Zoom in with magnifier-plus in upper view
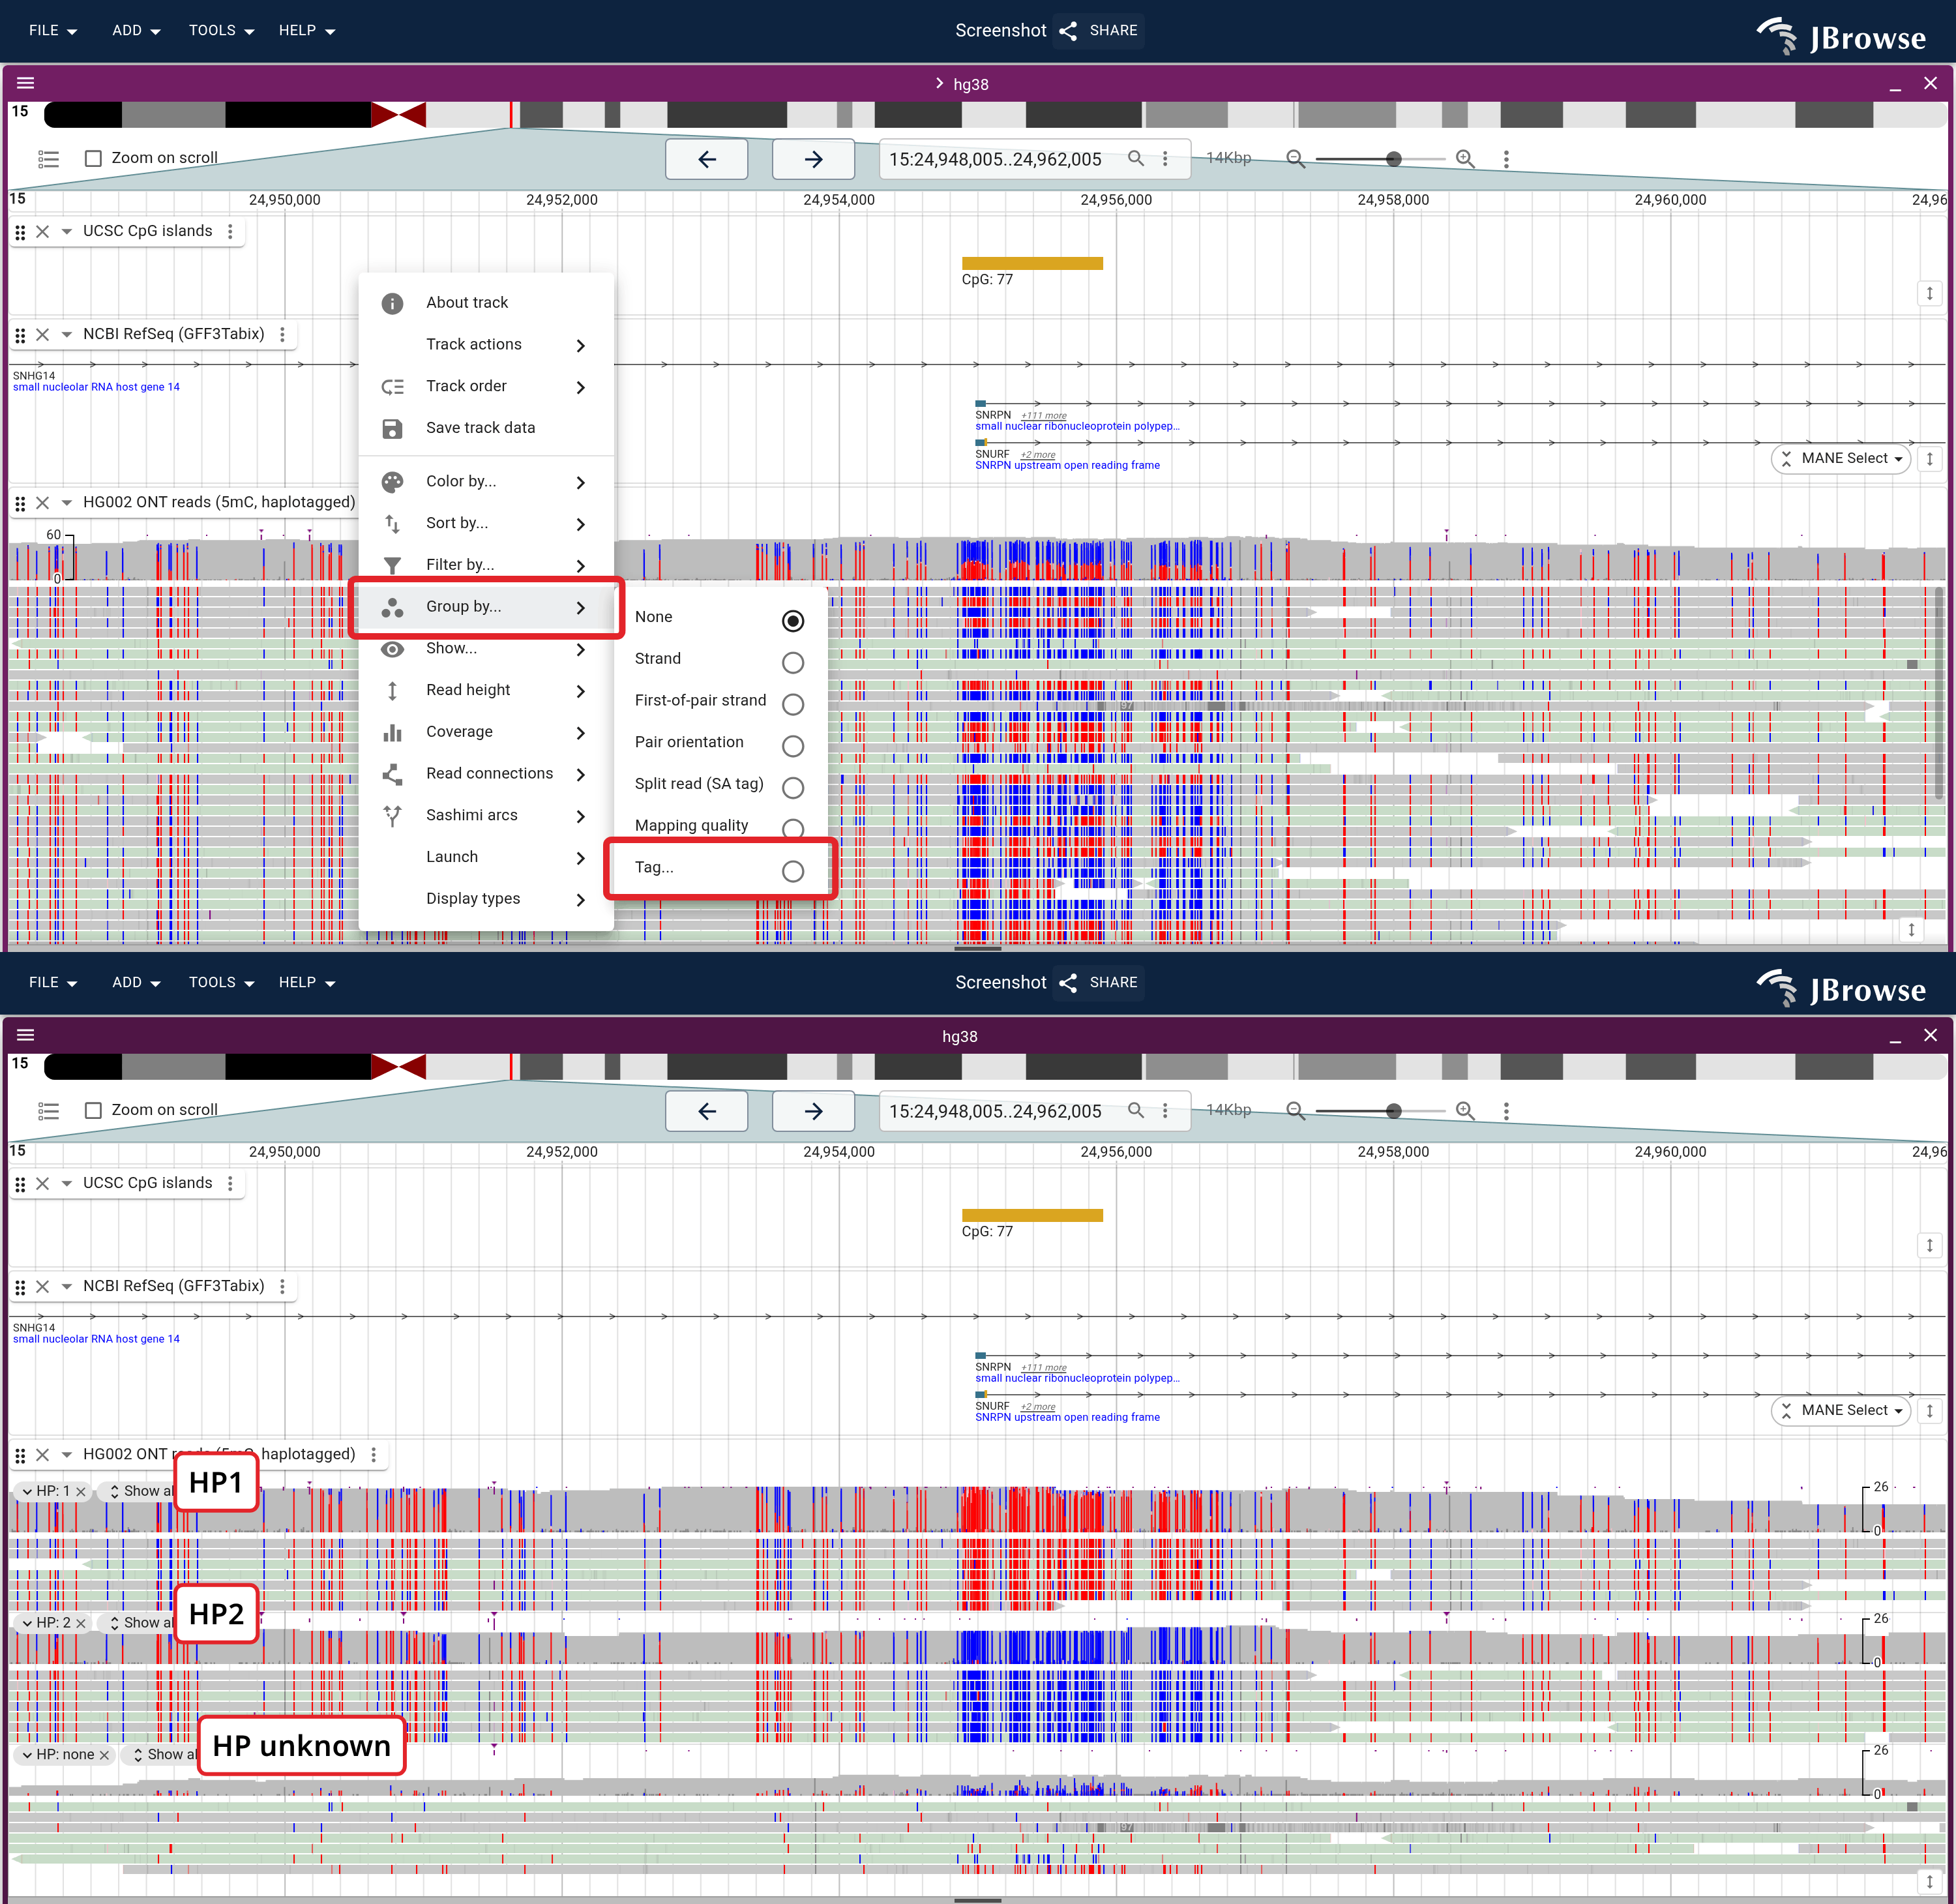This screenshot has height=1904, width=1956. pyautogui.click(x=1465, y=158)
